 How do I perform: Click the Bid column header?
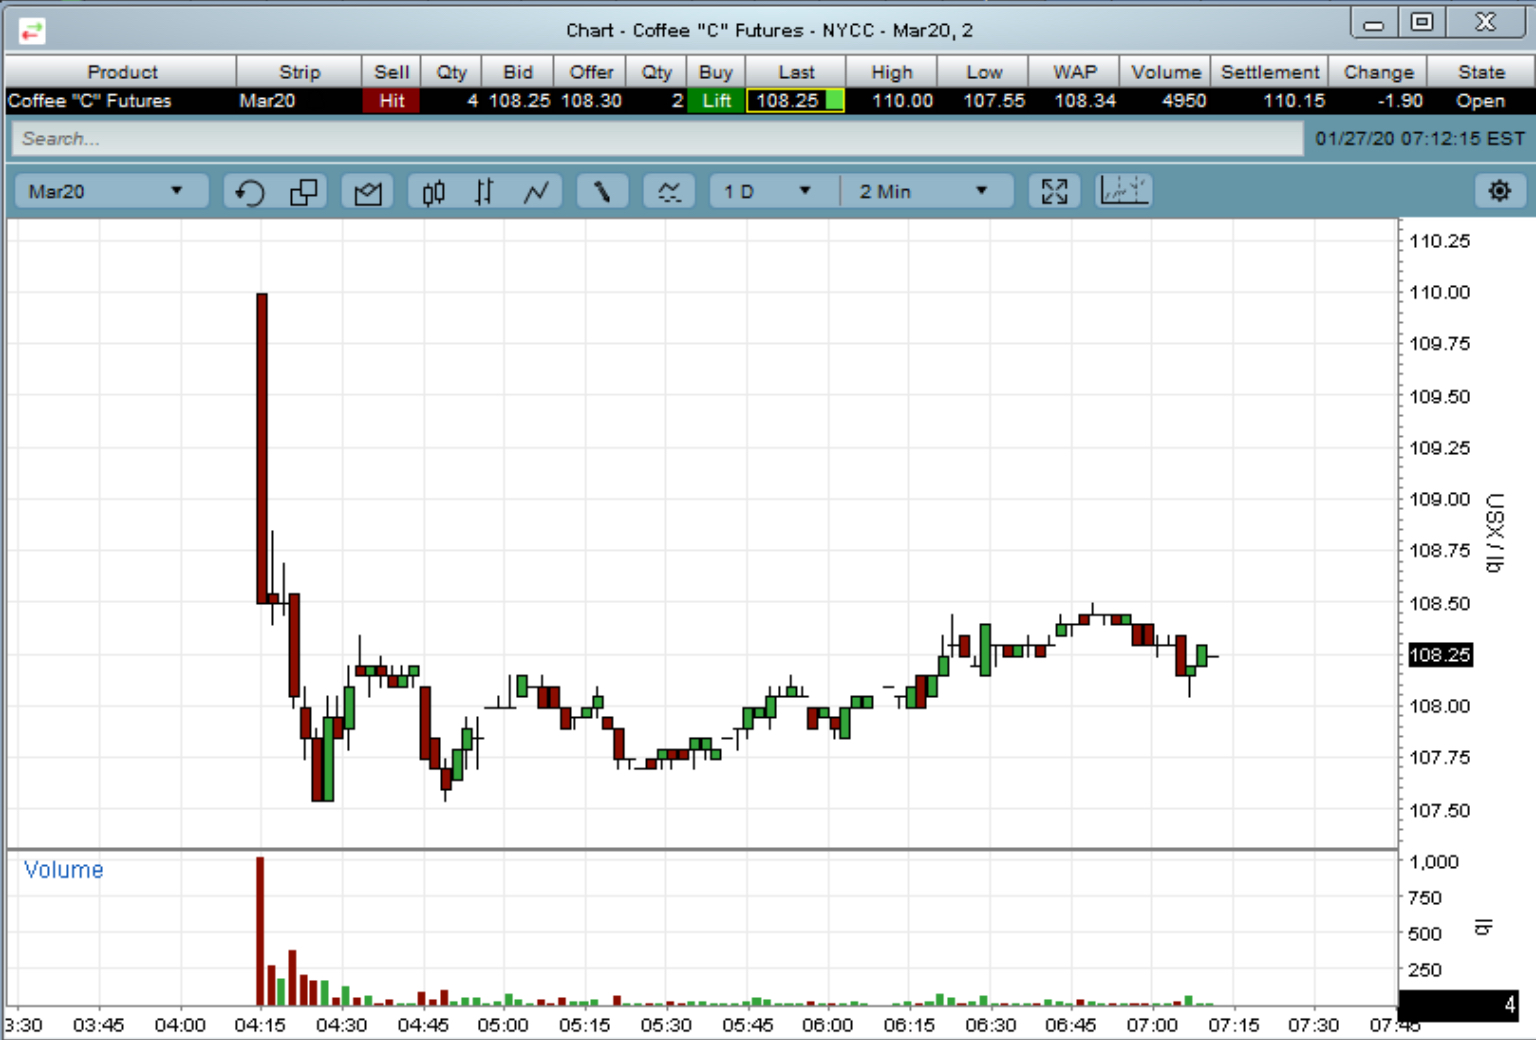coord(518,72)
